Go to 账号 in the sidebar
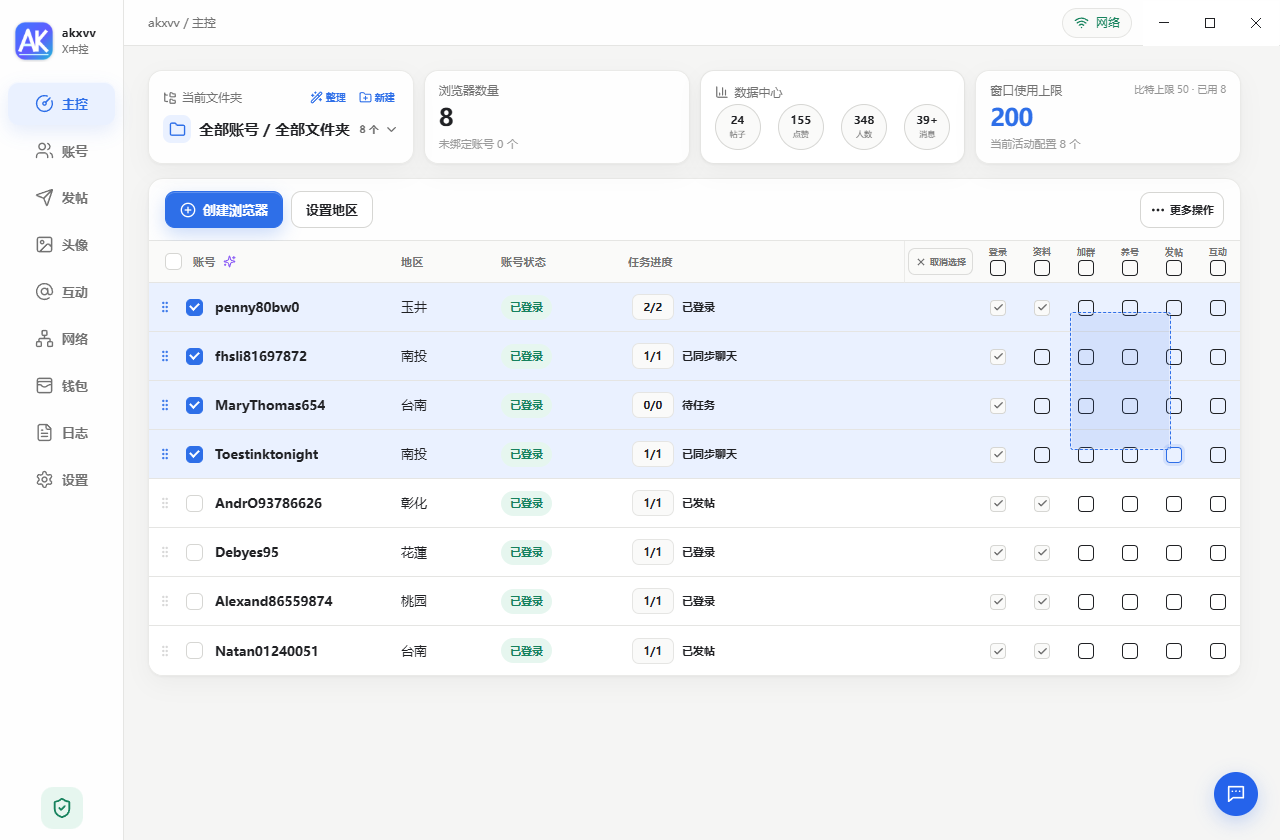The width and height of the screenshot is (1280, 840). [x=62, y=151]
